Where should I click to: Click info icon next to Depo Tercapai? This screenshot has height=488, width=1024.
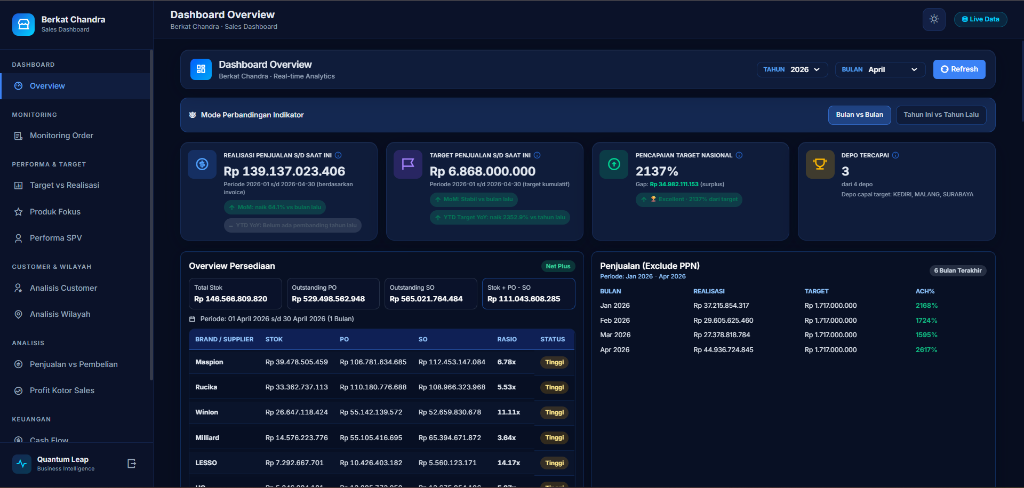[x=895, y=155]
